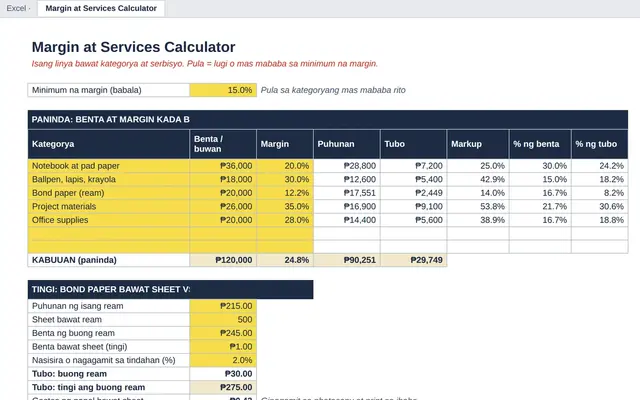Edit the 2.0% wastage cell
The image size is (640, 400).
tap(223, 360)
